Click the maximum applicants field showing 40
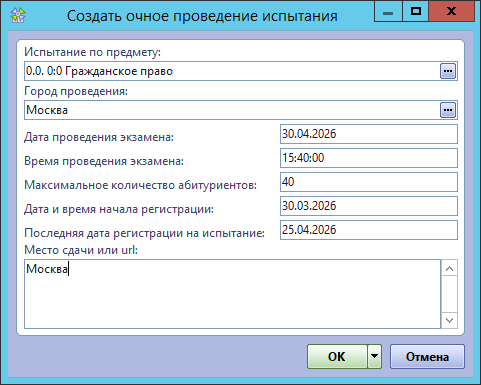481x385 pixels. (x=369, y=182)
